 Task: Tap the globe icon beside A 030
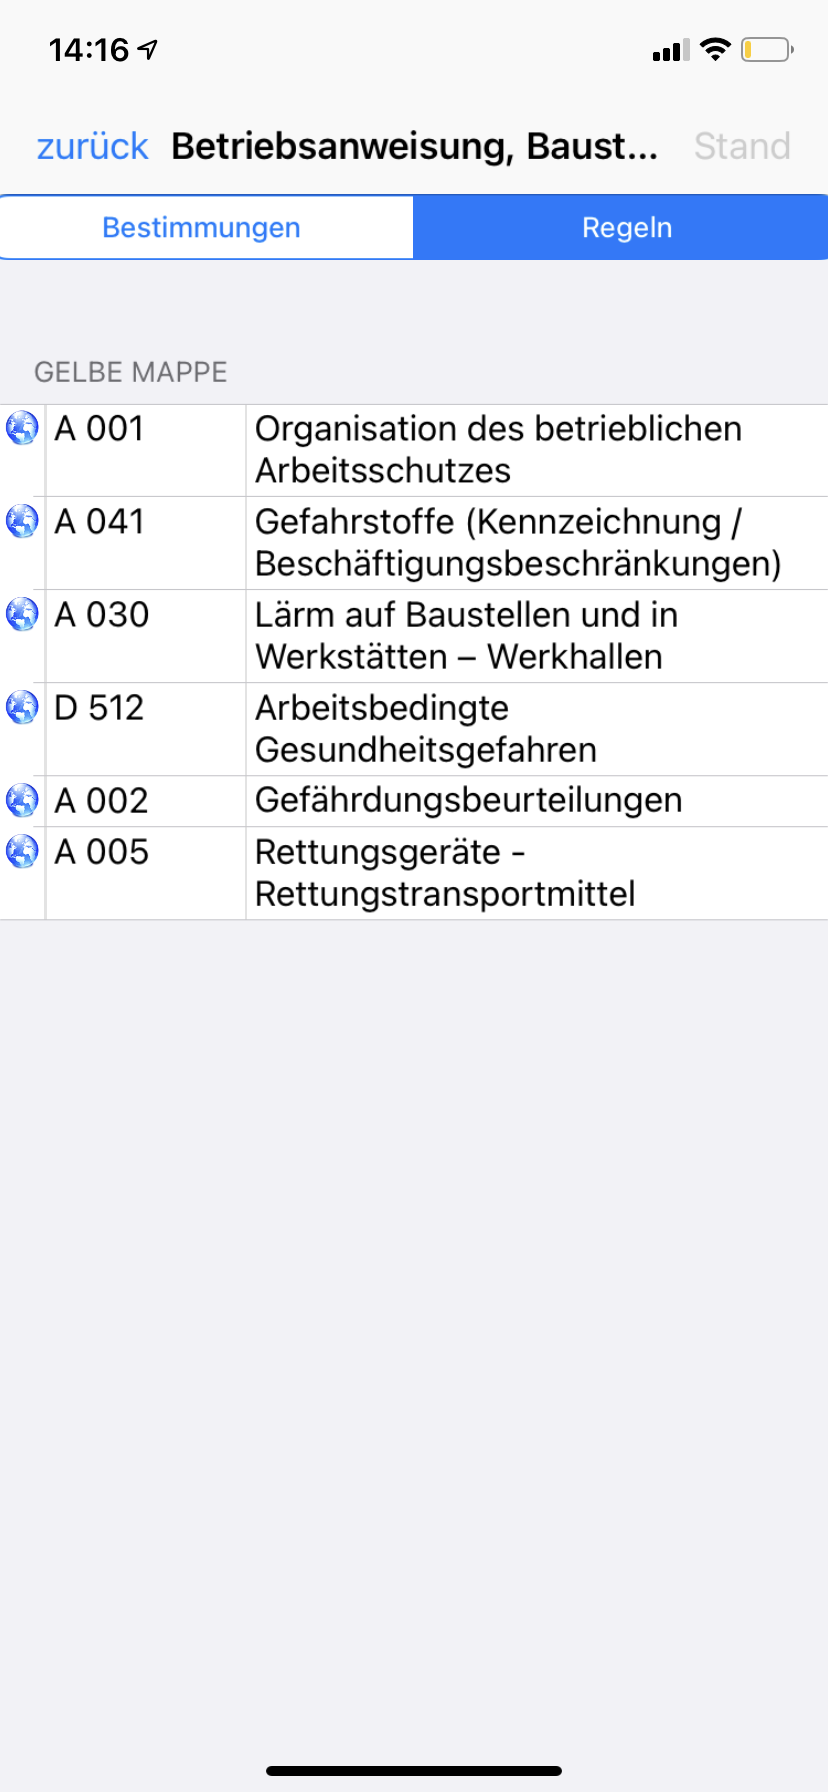pyautogui.click(x=22, y=614)
